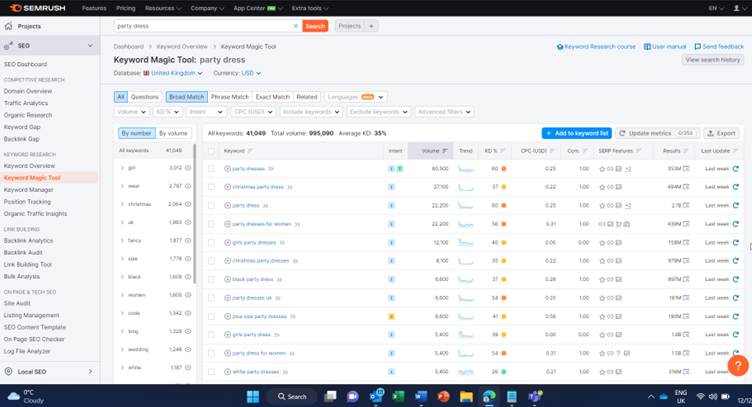The width and height of the screenshot is (752, 407).
Task: Switch to Questions tab
Action: point(145,97)
